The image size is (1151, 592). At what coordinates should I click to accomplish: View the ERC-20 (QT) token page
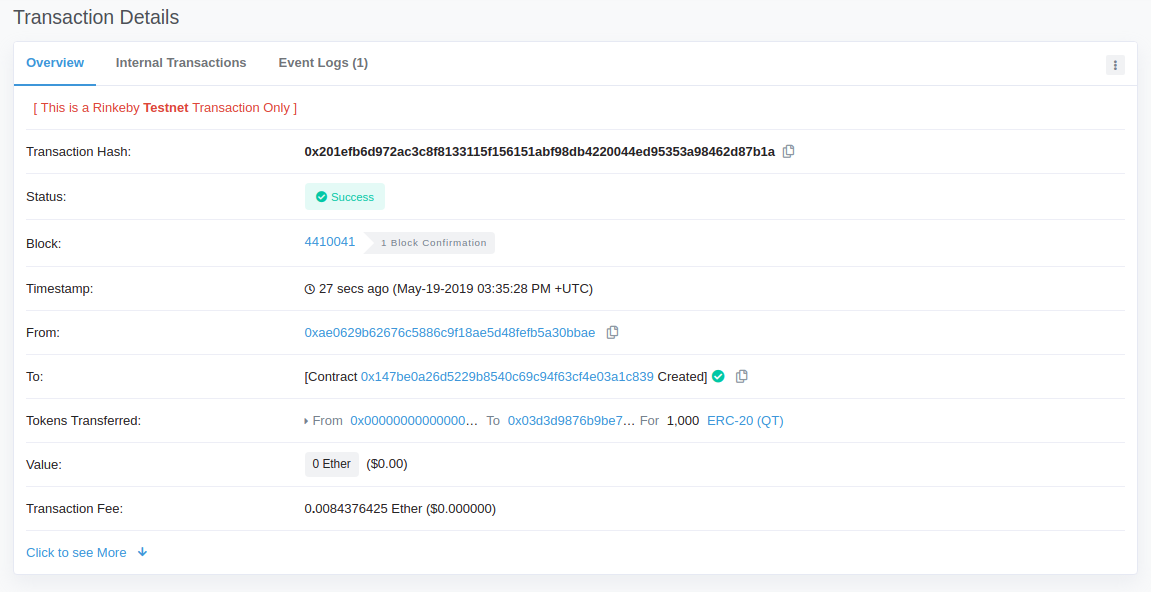click(x=744, y=420)
